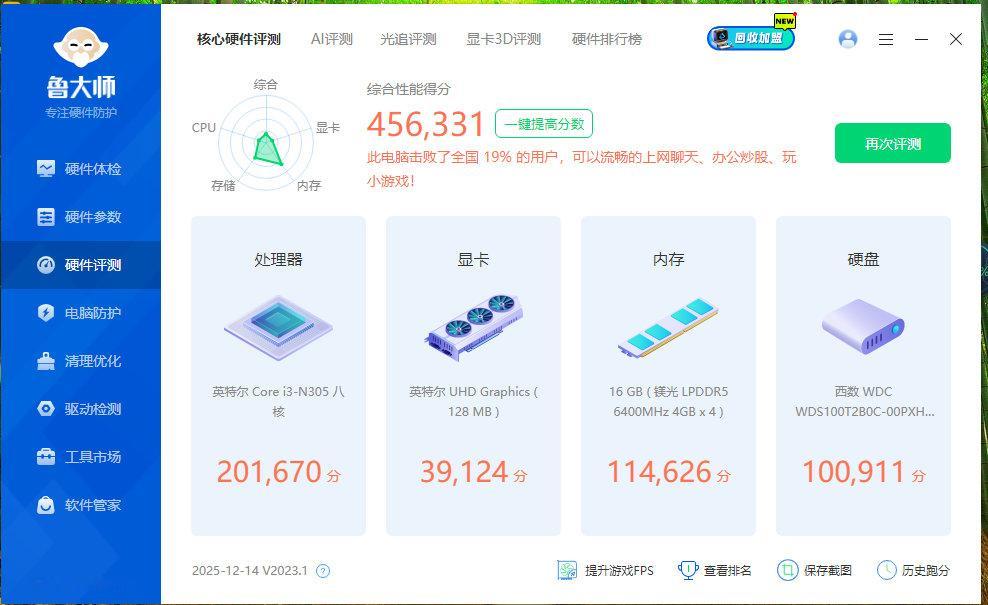Open the user account avatar icon
Screen dimensions: 988x605
[x=848, y=39]
